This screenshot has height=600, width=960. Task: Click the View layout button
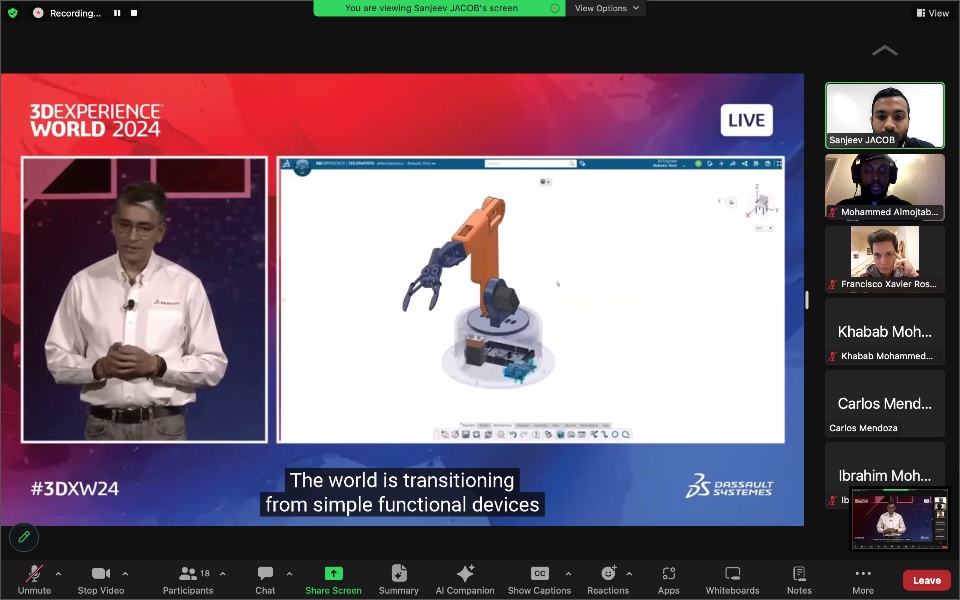coord(932,13)
